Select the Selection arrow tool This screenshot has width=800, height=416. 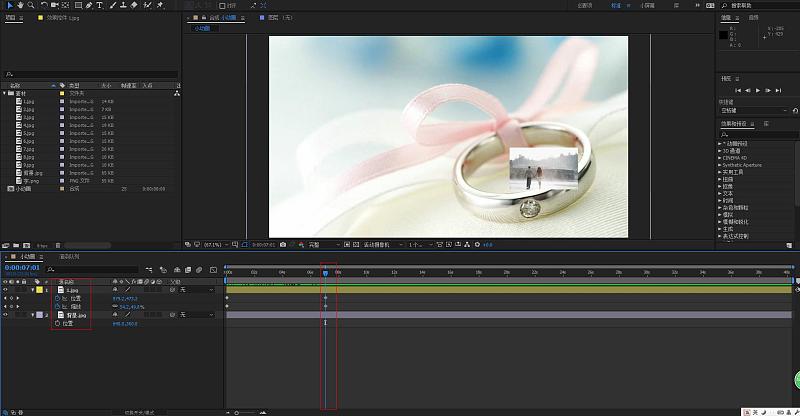point(7,5)
